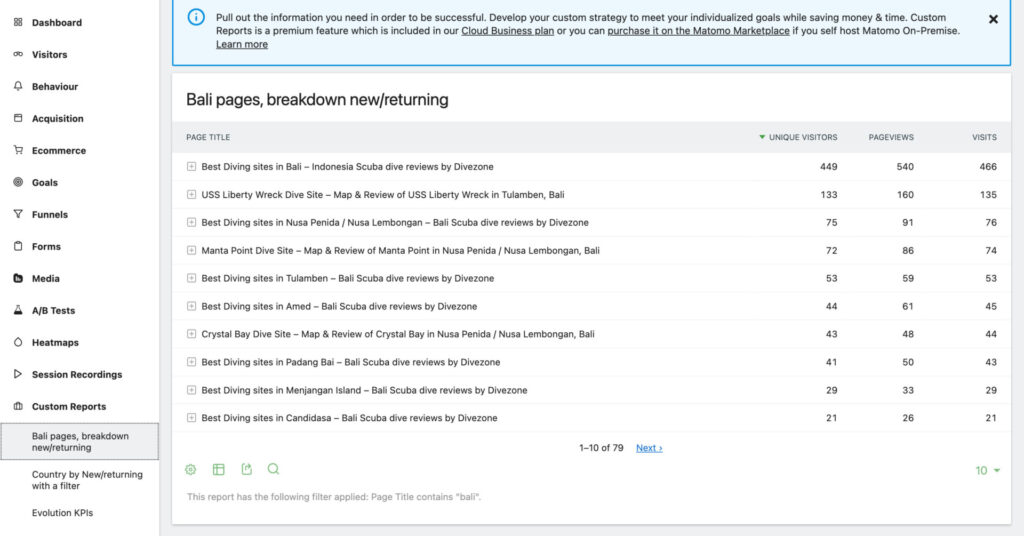
Task: Click the Heatmaps drop icon in sidebar
Action: coord(18,342)
